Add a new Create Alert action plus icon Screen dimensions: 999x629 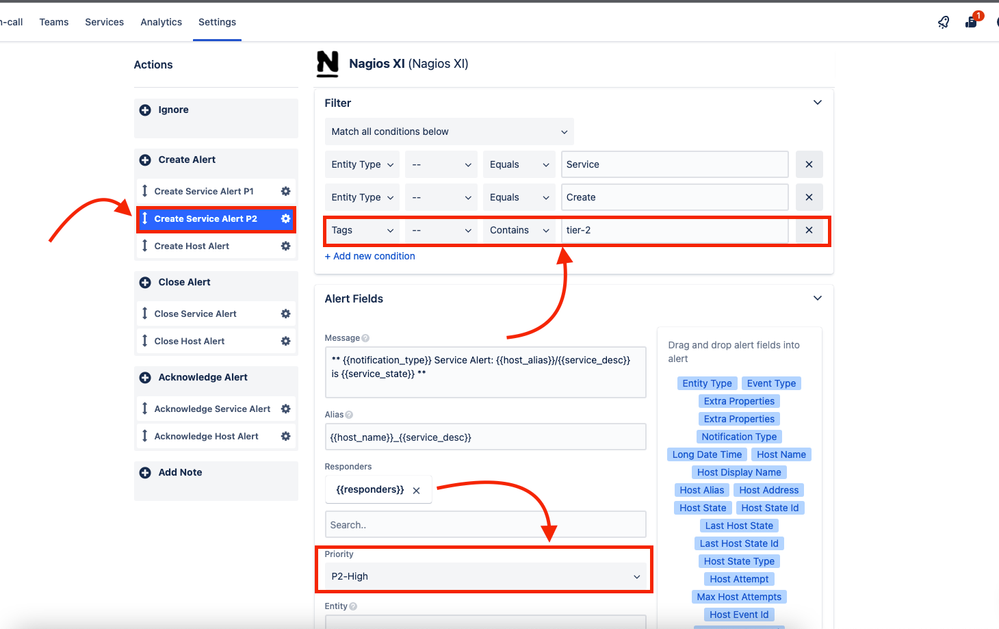tap(145, 160)
